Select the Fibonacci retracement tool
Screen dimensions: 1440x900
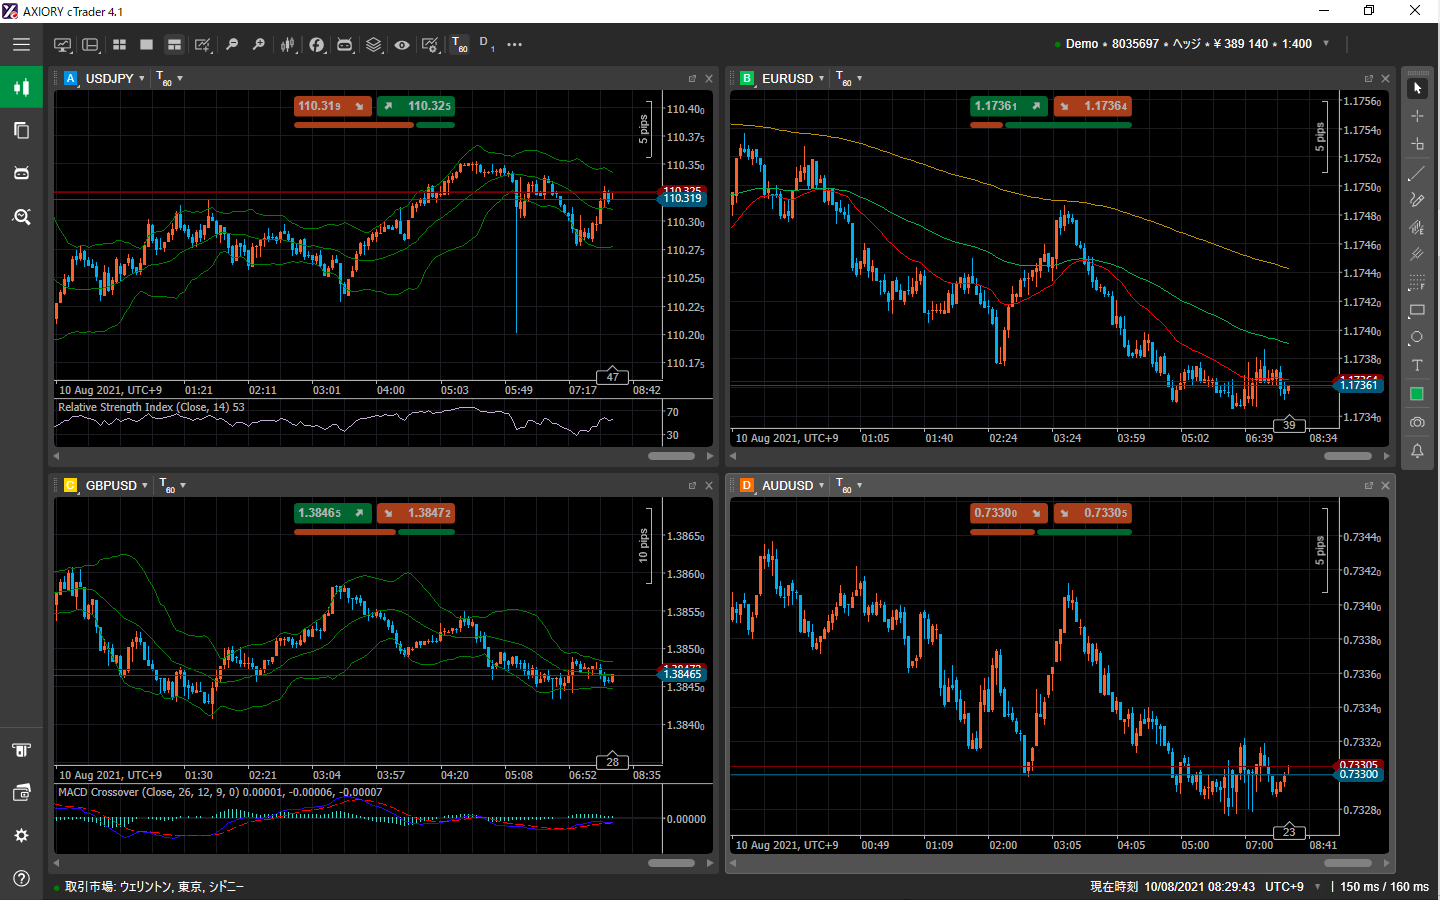[1417, 283]
